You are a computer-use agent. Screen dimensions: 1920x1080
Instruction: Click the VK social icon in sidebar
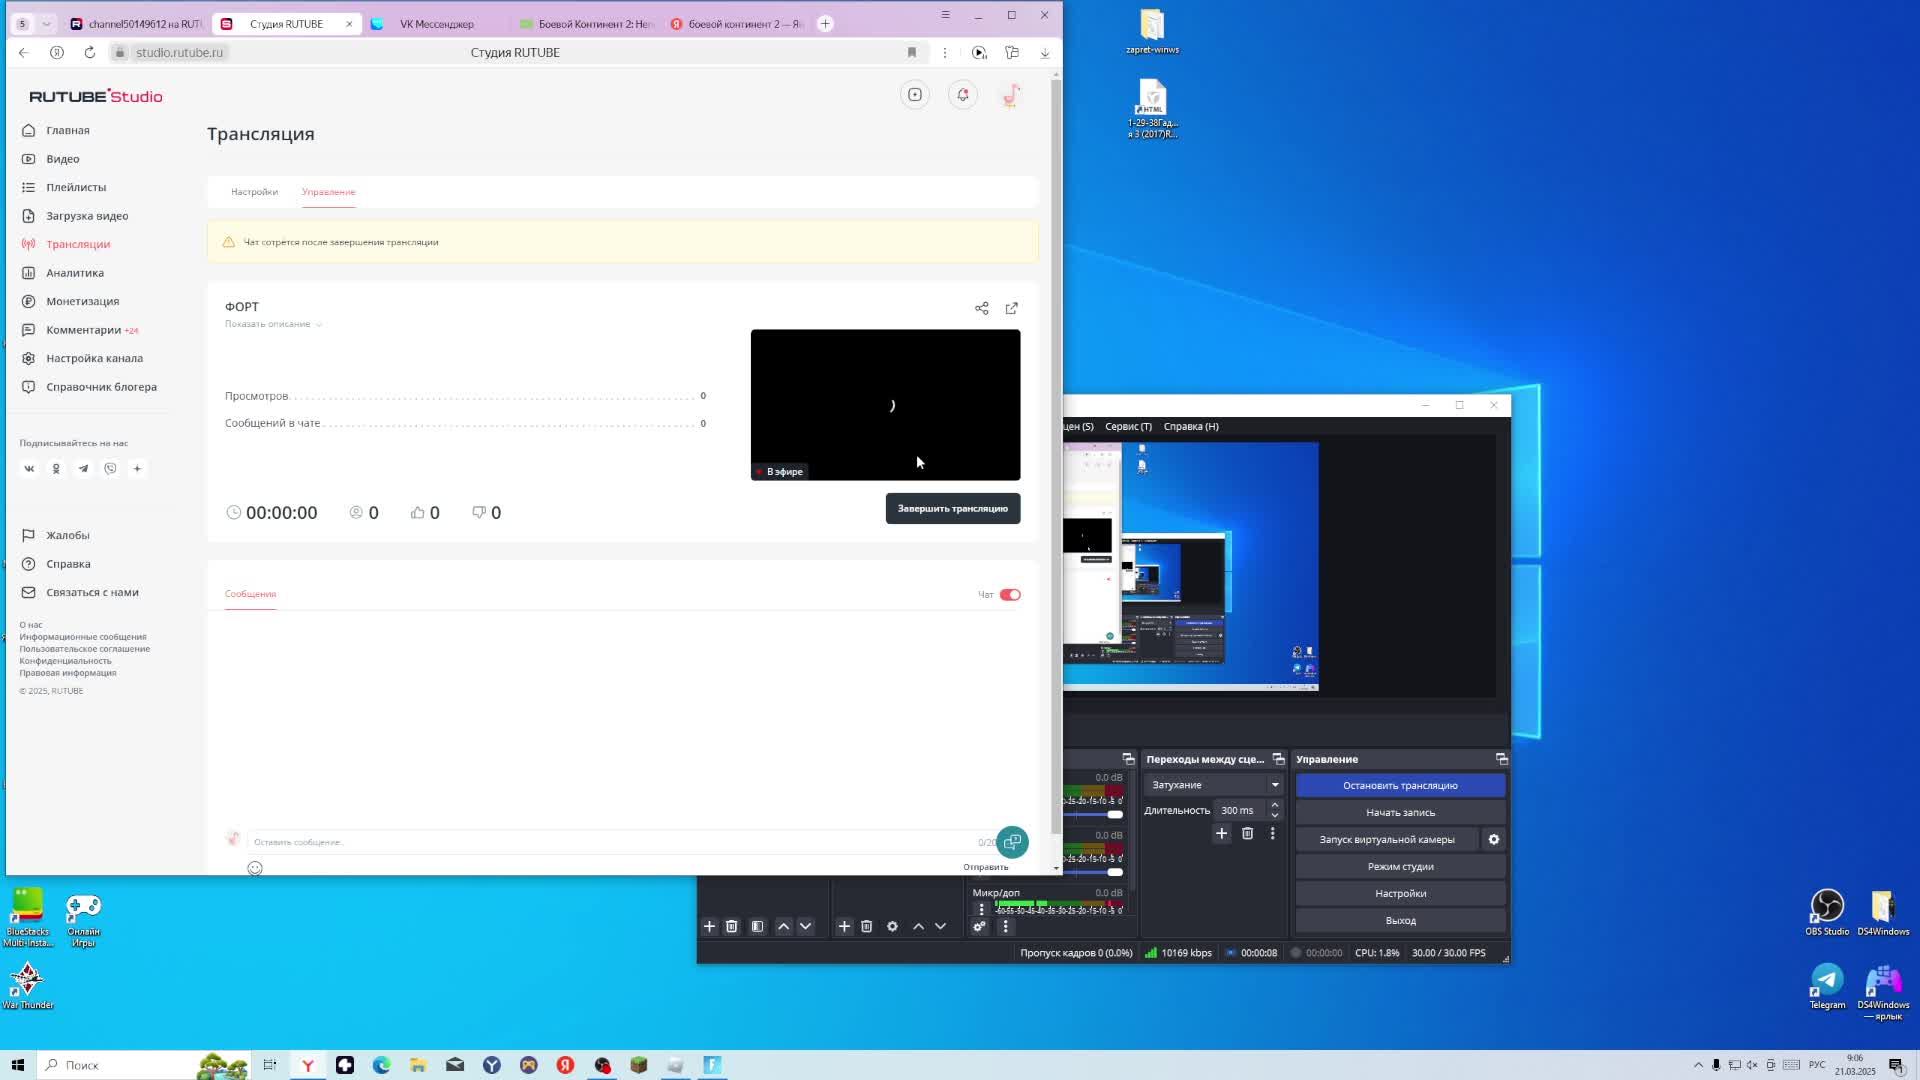pos(29,469)
